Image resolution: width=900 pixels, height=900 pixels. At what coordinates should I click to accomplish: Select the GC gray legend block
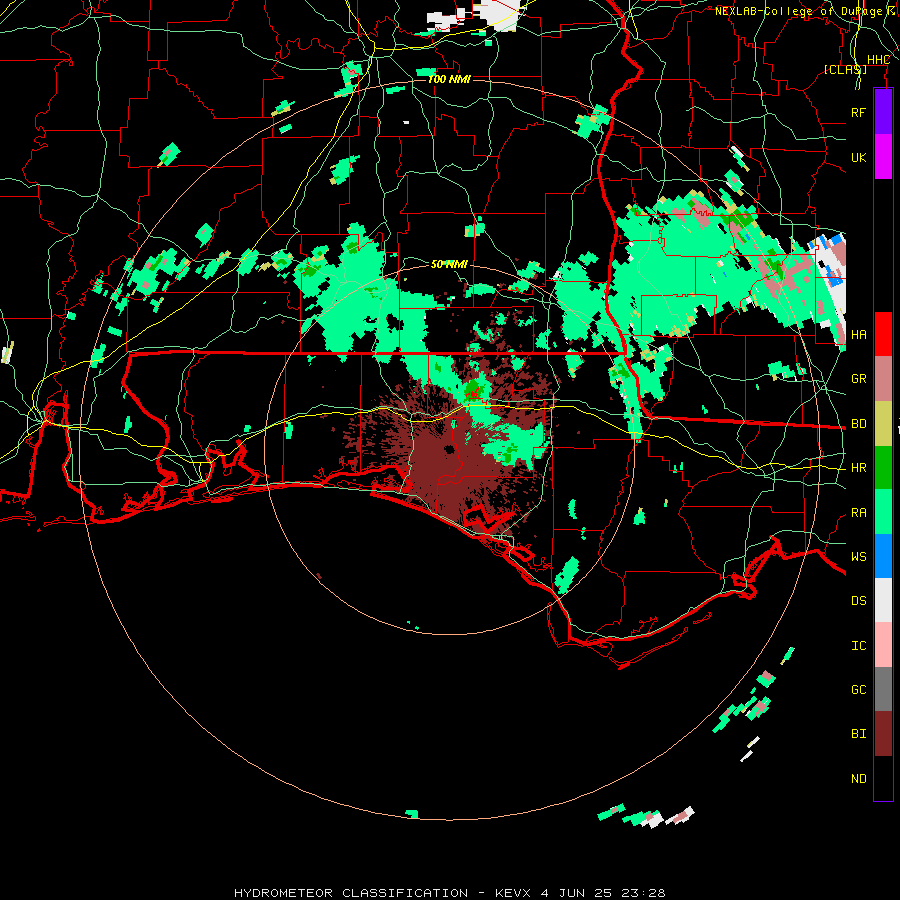[x=883, y=689]
